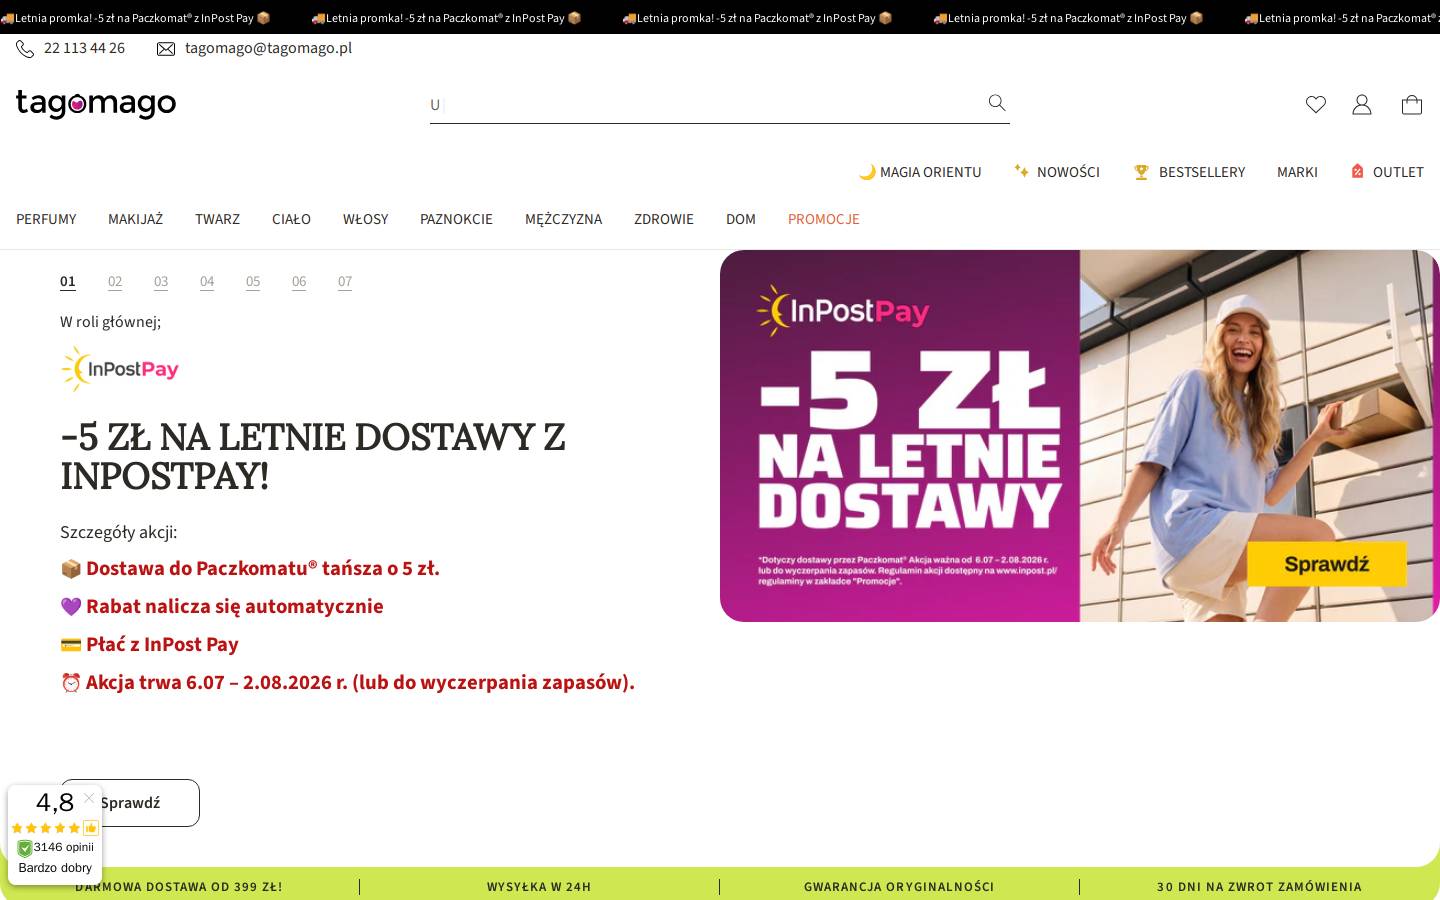Switch to slide 04
The image size is (1440, 900).
coord(207,282)
